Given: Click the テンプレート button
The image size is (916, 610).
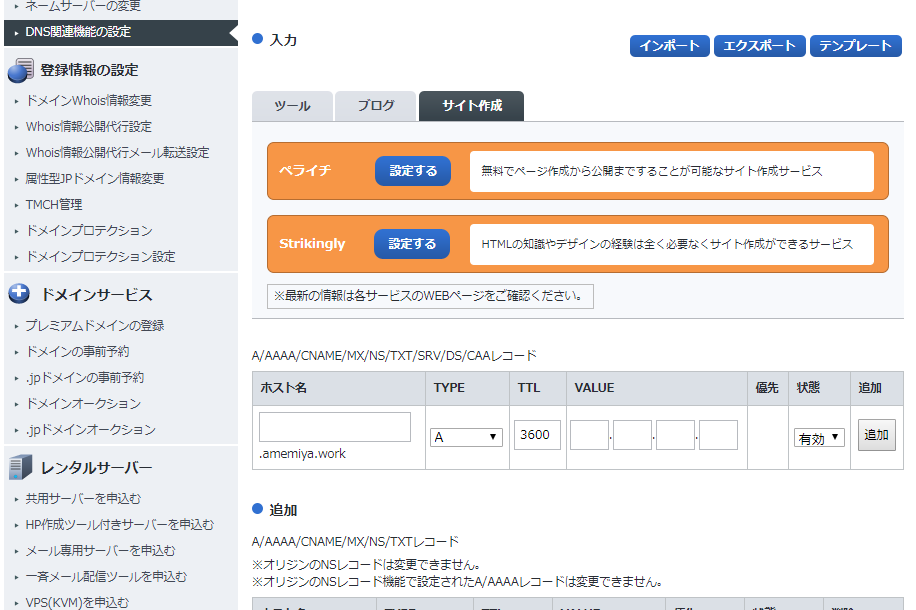Looking at the screenshot, I should click(x=855, y=45).
